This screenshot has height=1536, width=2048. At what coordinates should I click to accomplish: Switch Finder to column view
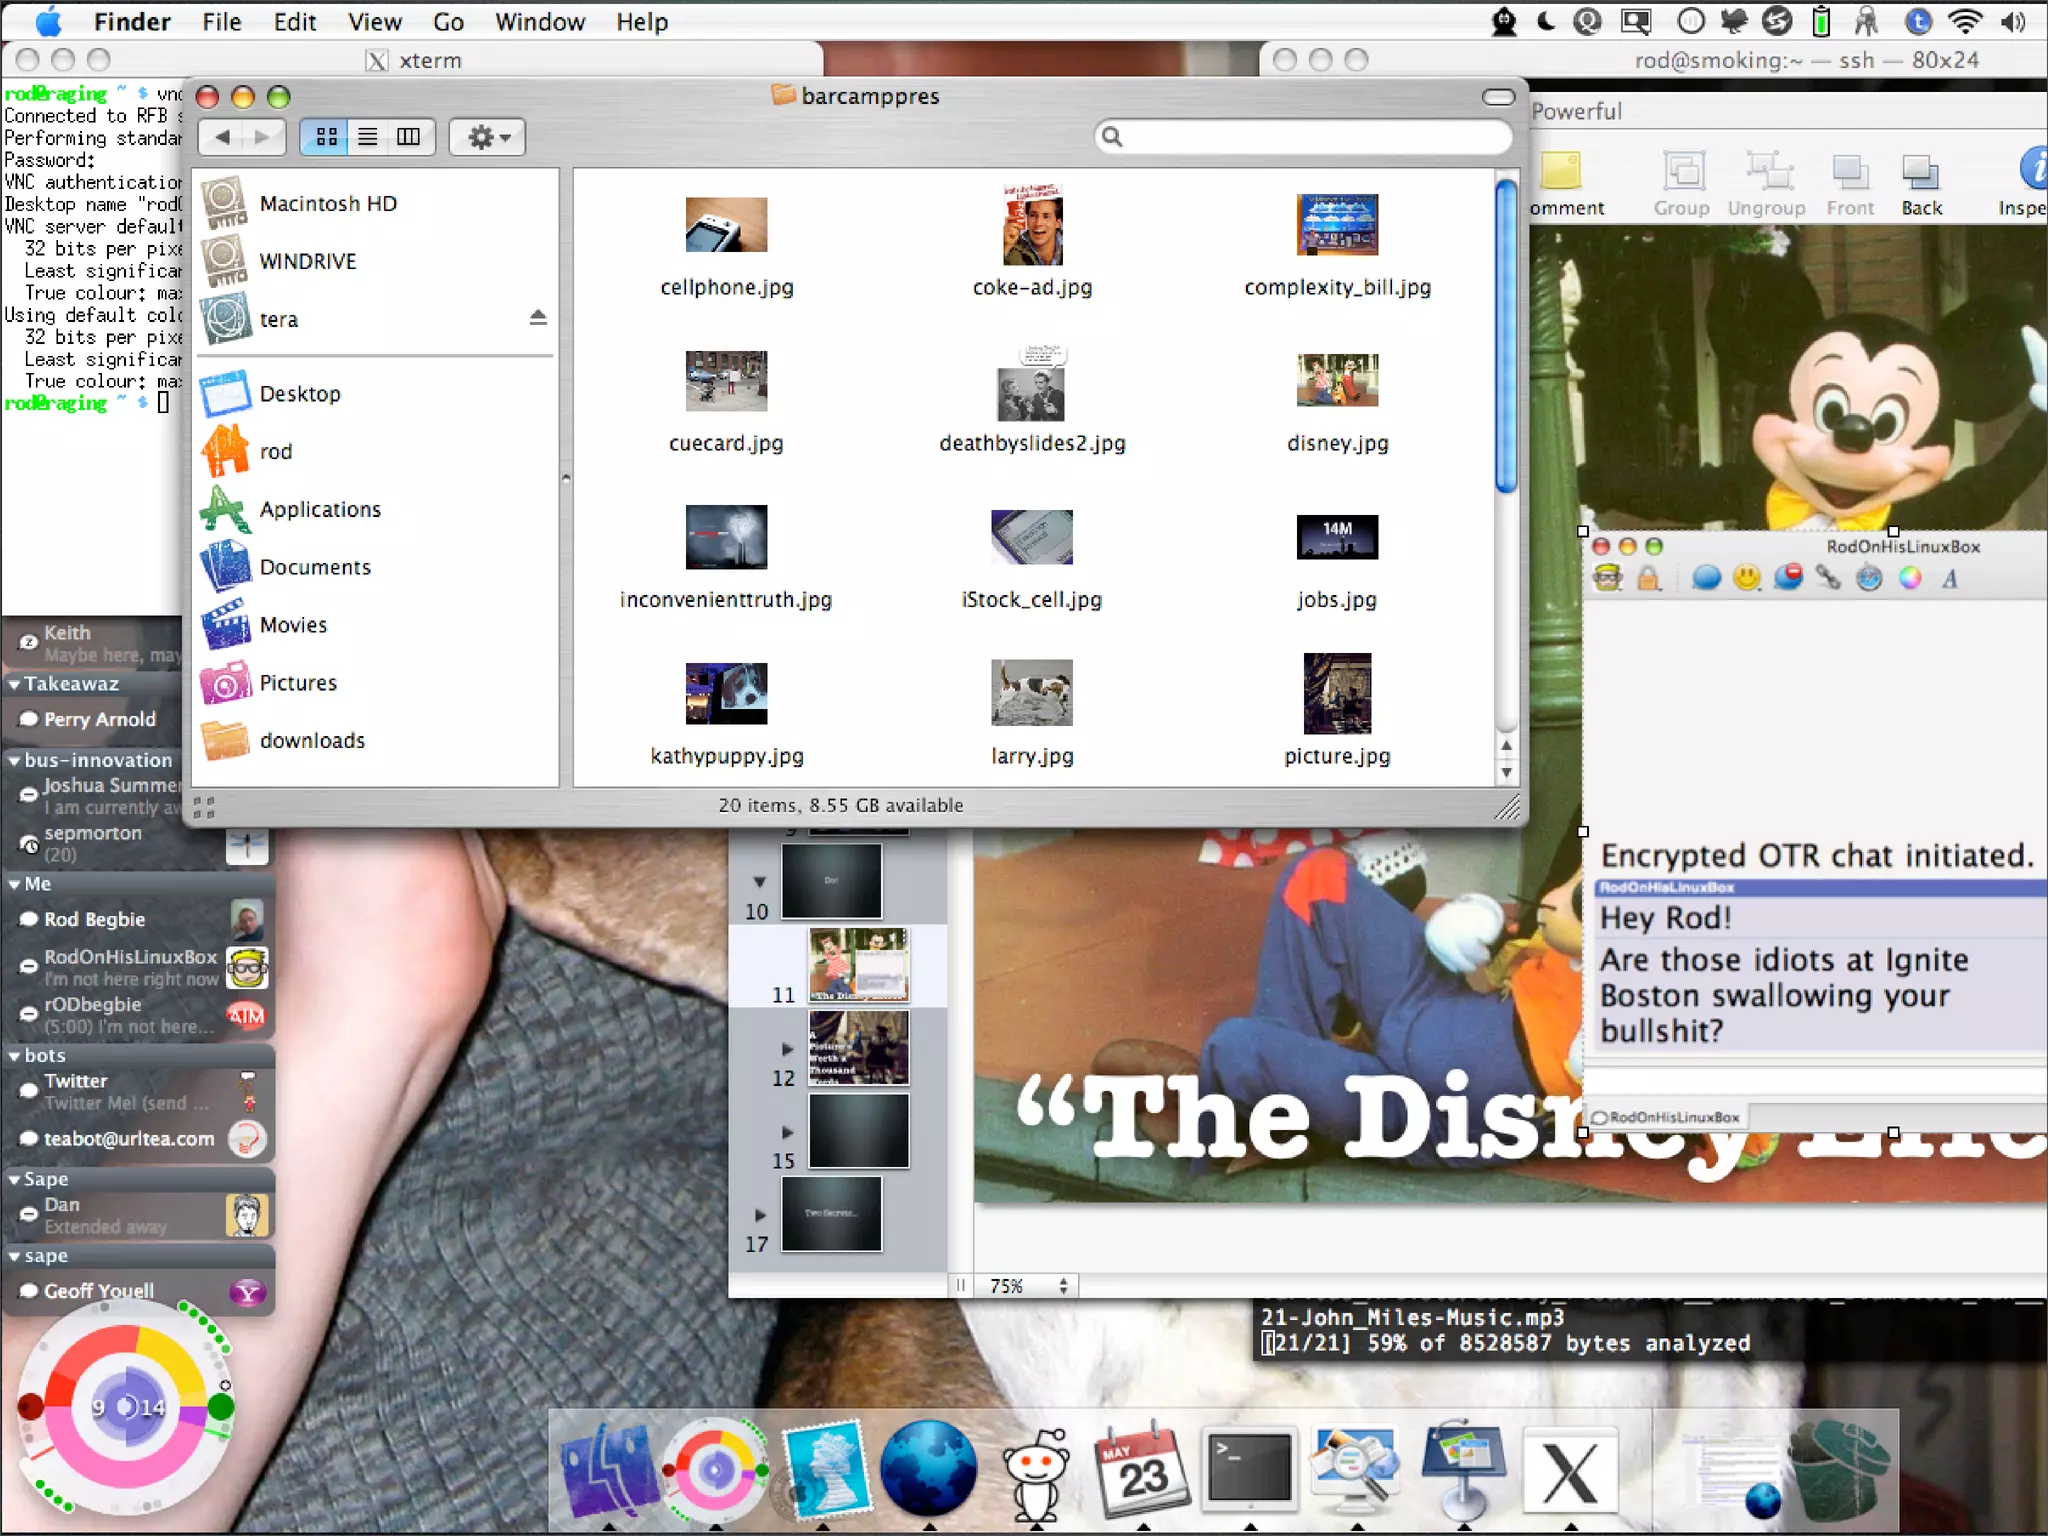pos(409,137)
